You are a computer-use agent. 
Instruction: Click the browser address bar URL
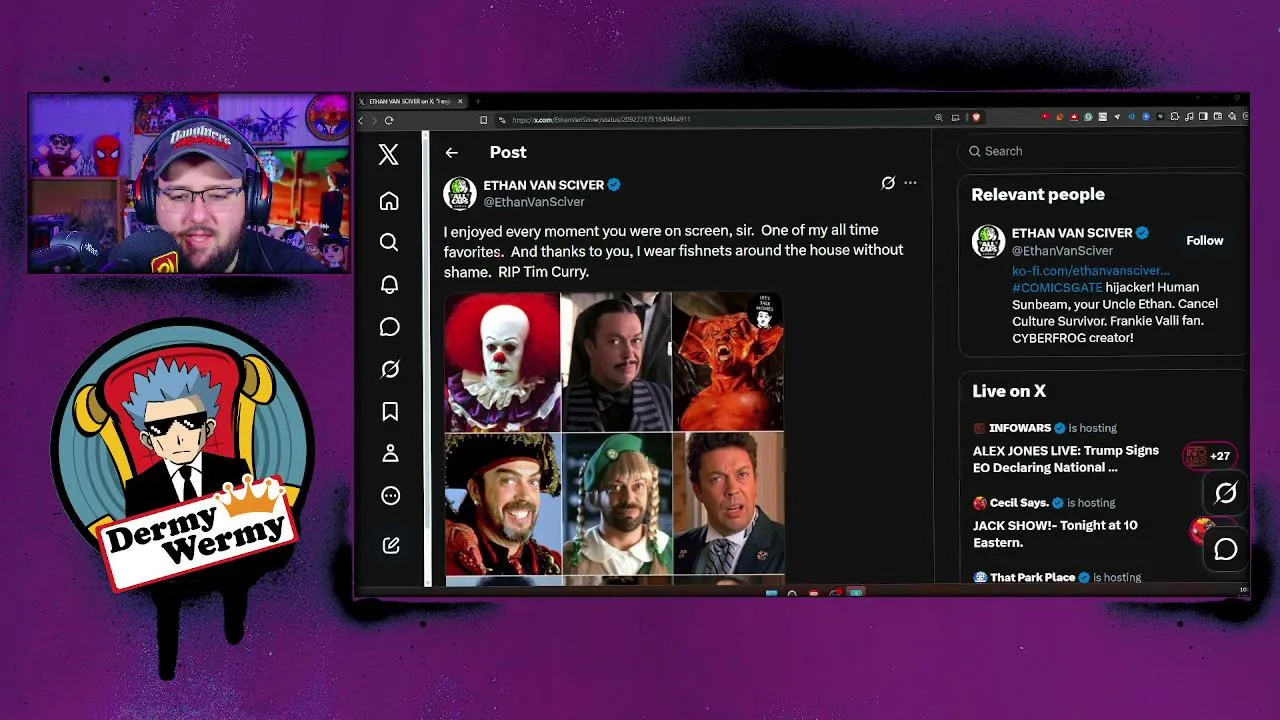(x=601, y=120)
